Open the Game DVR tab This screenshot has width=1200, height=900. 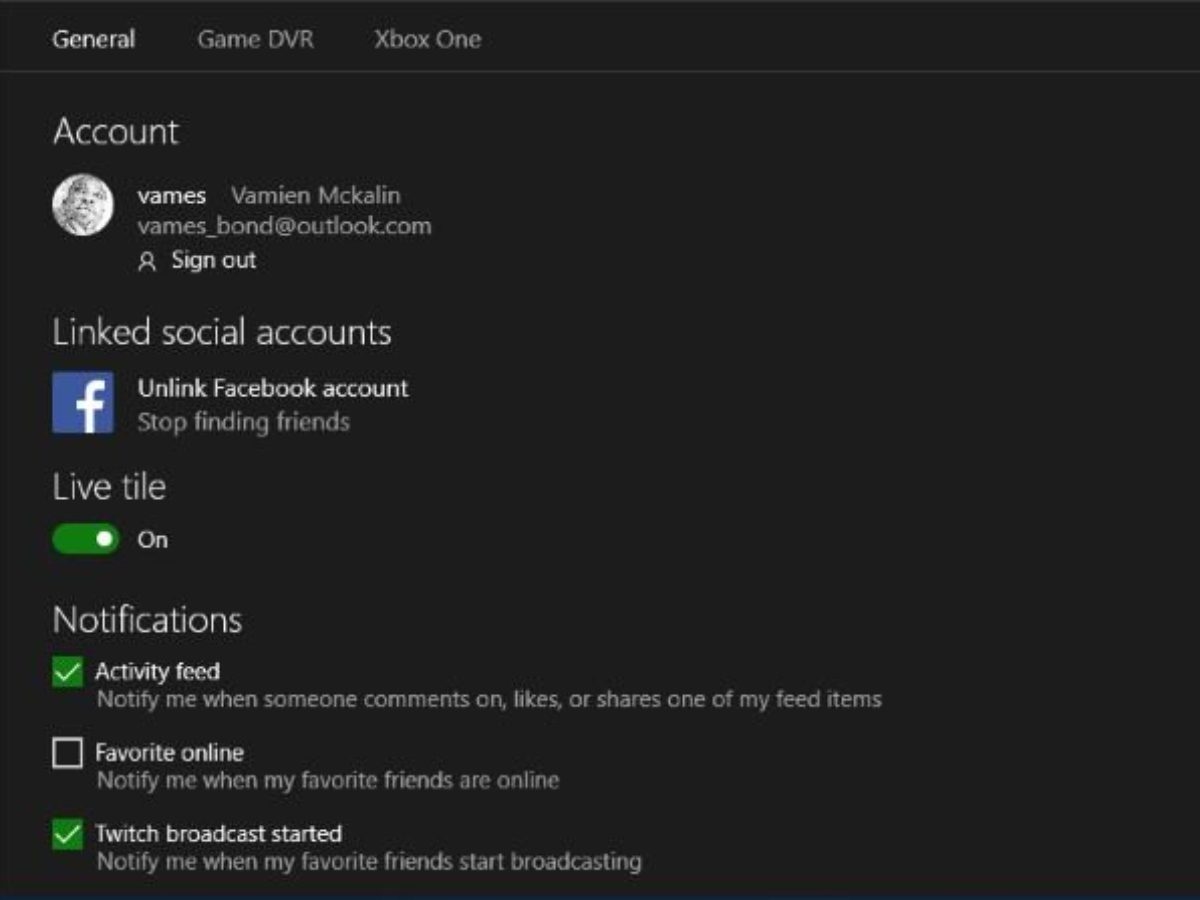tap(255, 40)
